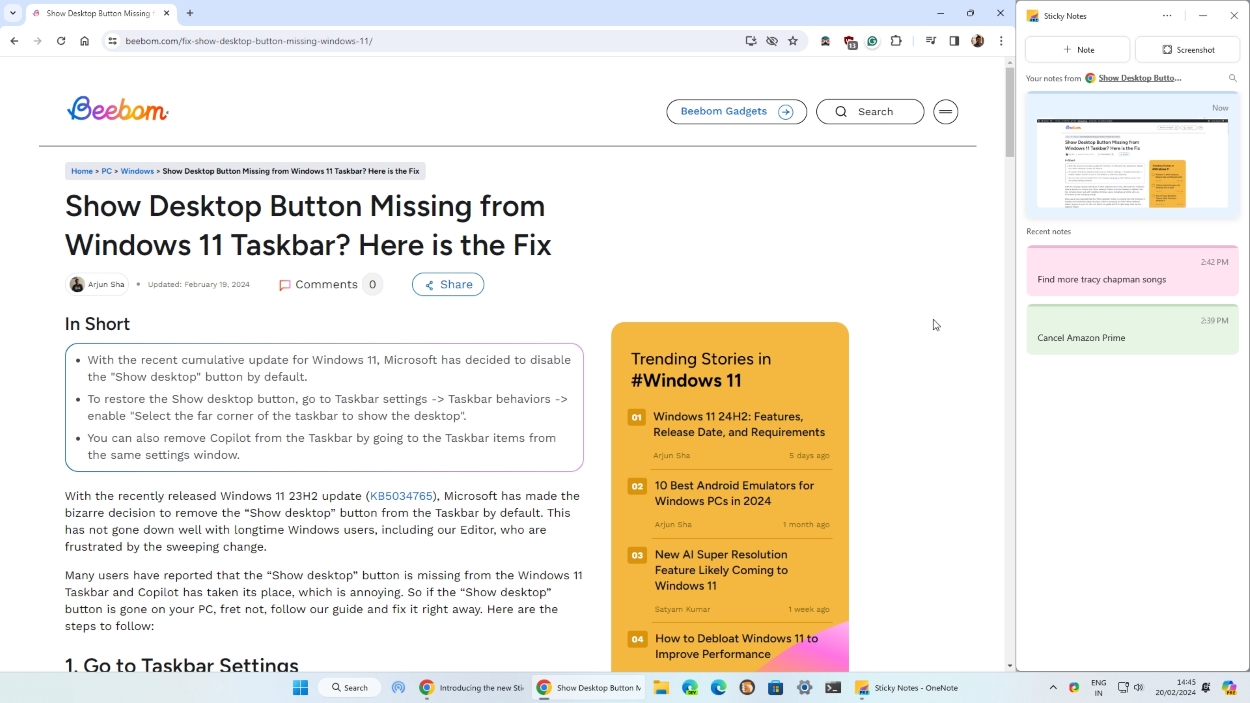Open the browser Extensions puzzle-piece icon
This screenshot has width=1250, height=703.
(896, 41)
